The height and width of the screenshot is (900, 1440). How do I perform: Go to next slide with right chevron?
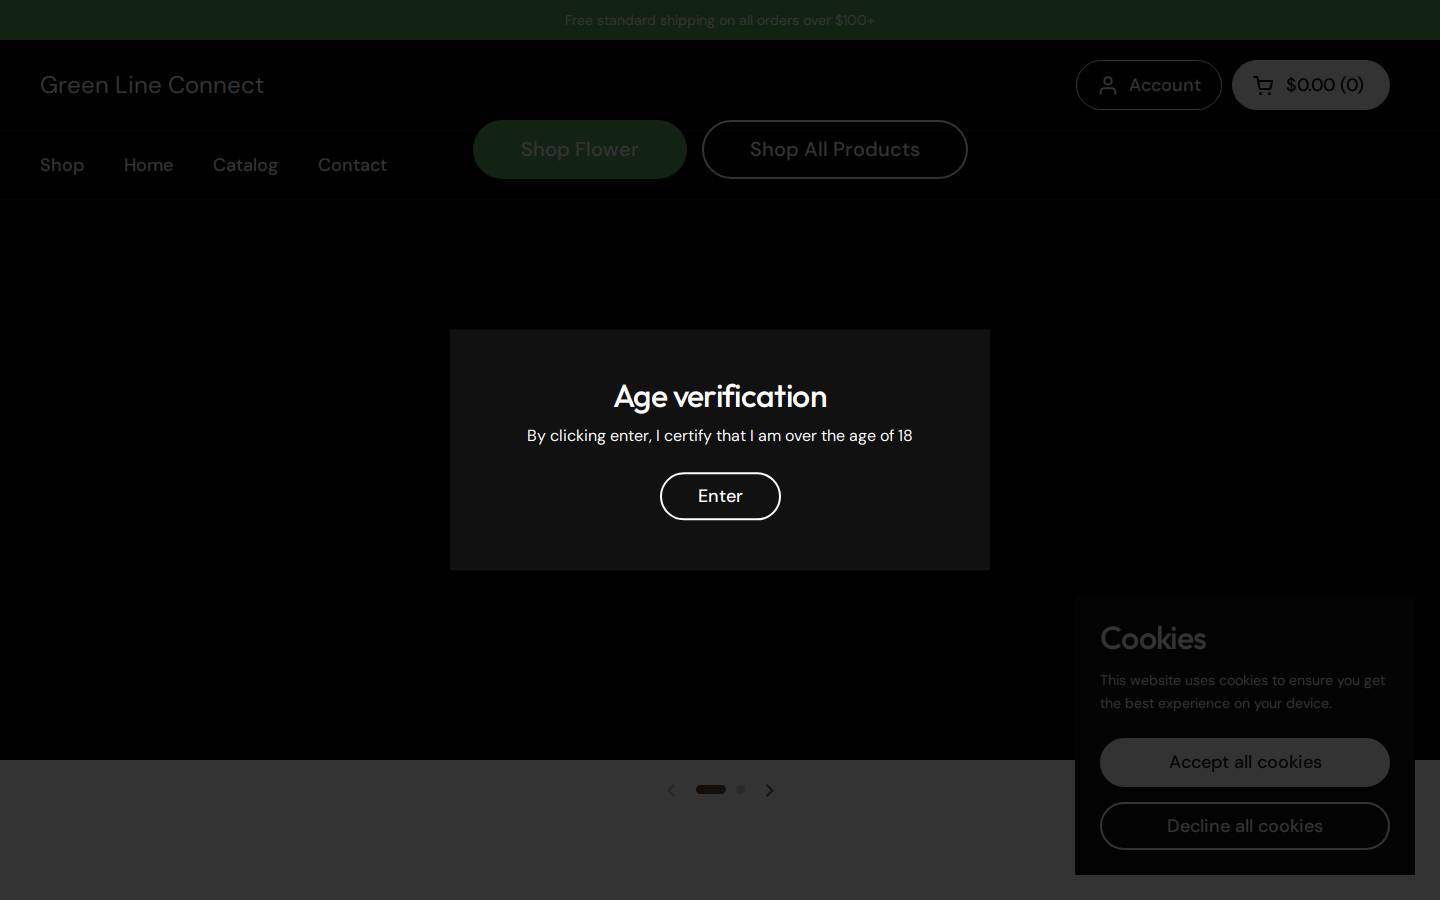(x=769, y=790)
